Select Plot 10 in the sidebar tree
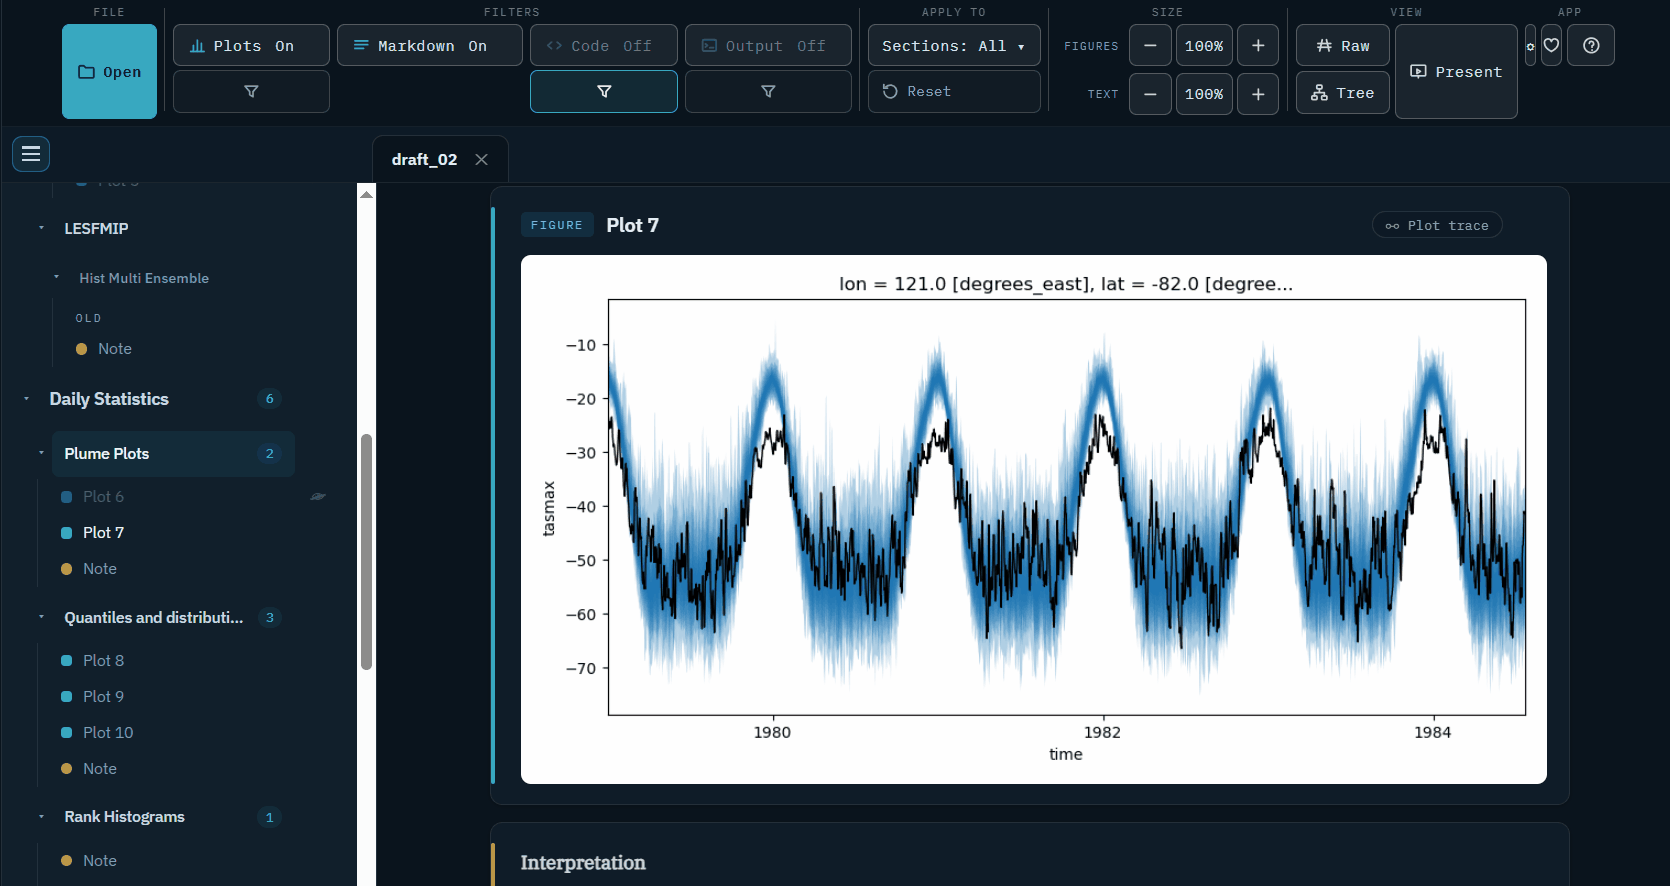This screenshot has width=1670, height=886. tap(108, 733)
